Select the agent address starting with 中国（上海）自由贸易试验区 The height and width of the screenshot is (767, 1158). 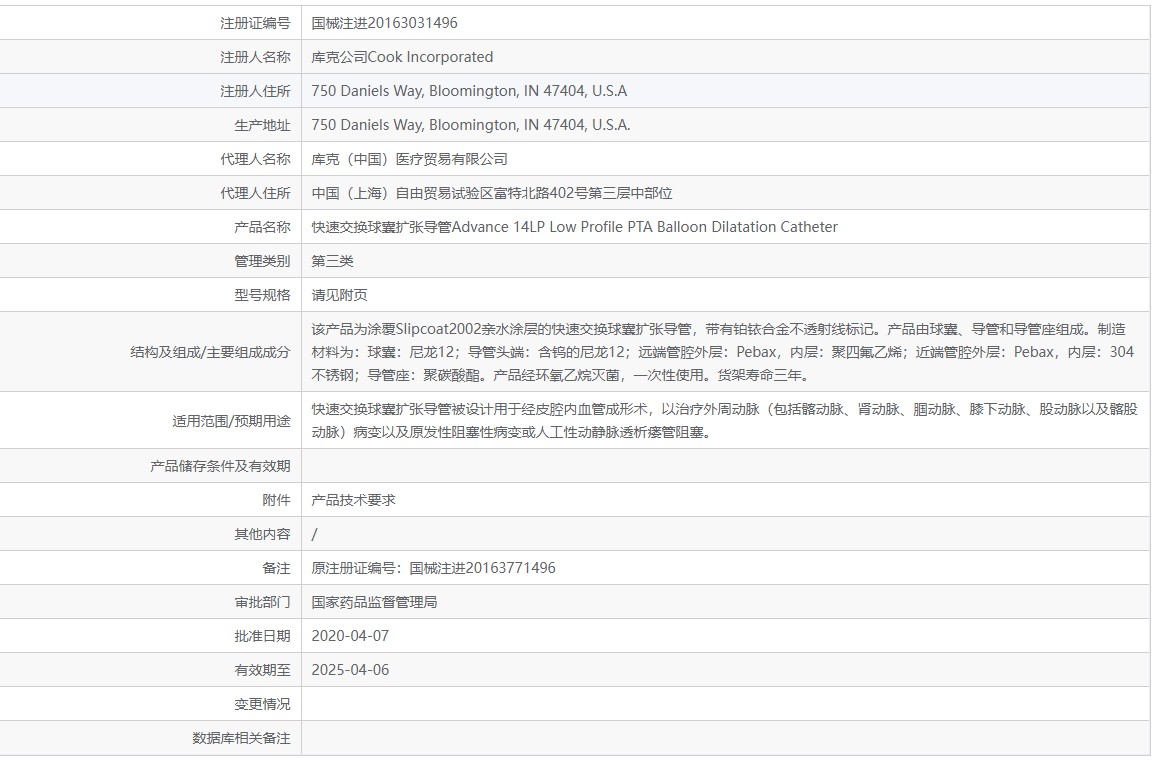(492, 193)
